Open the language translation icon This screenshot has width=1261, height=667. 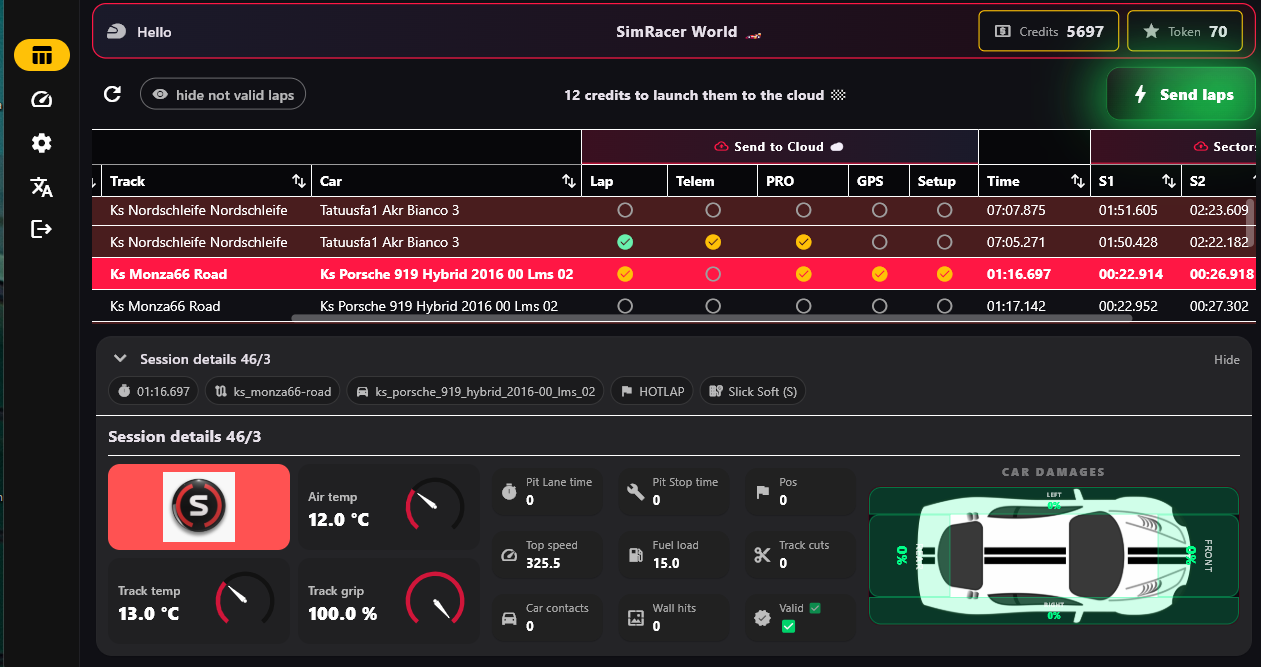[41, 187]
